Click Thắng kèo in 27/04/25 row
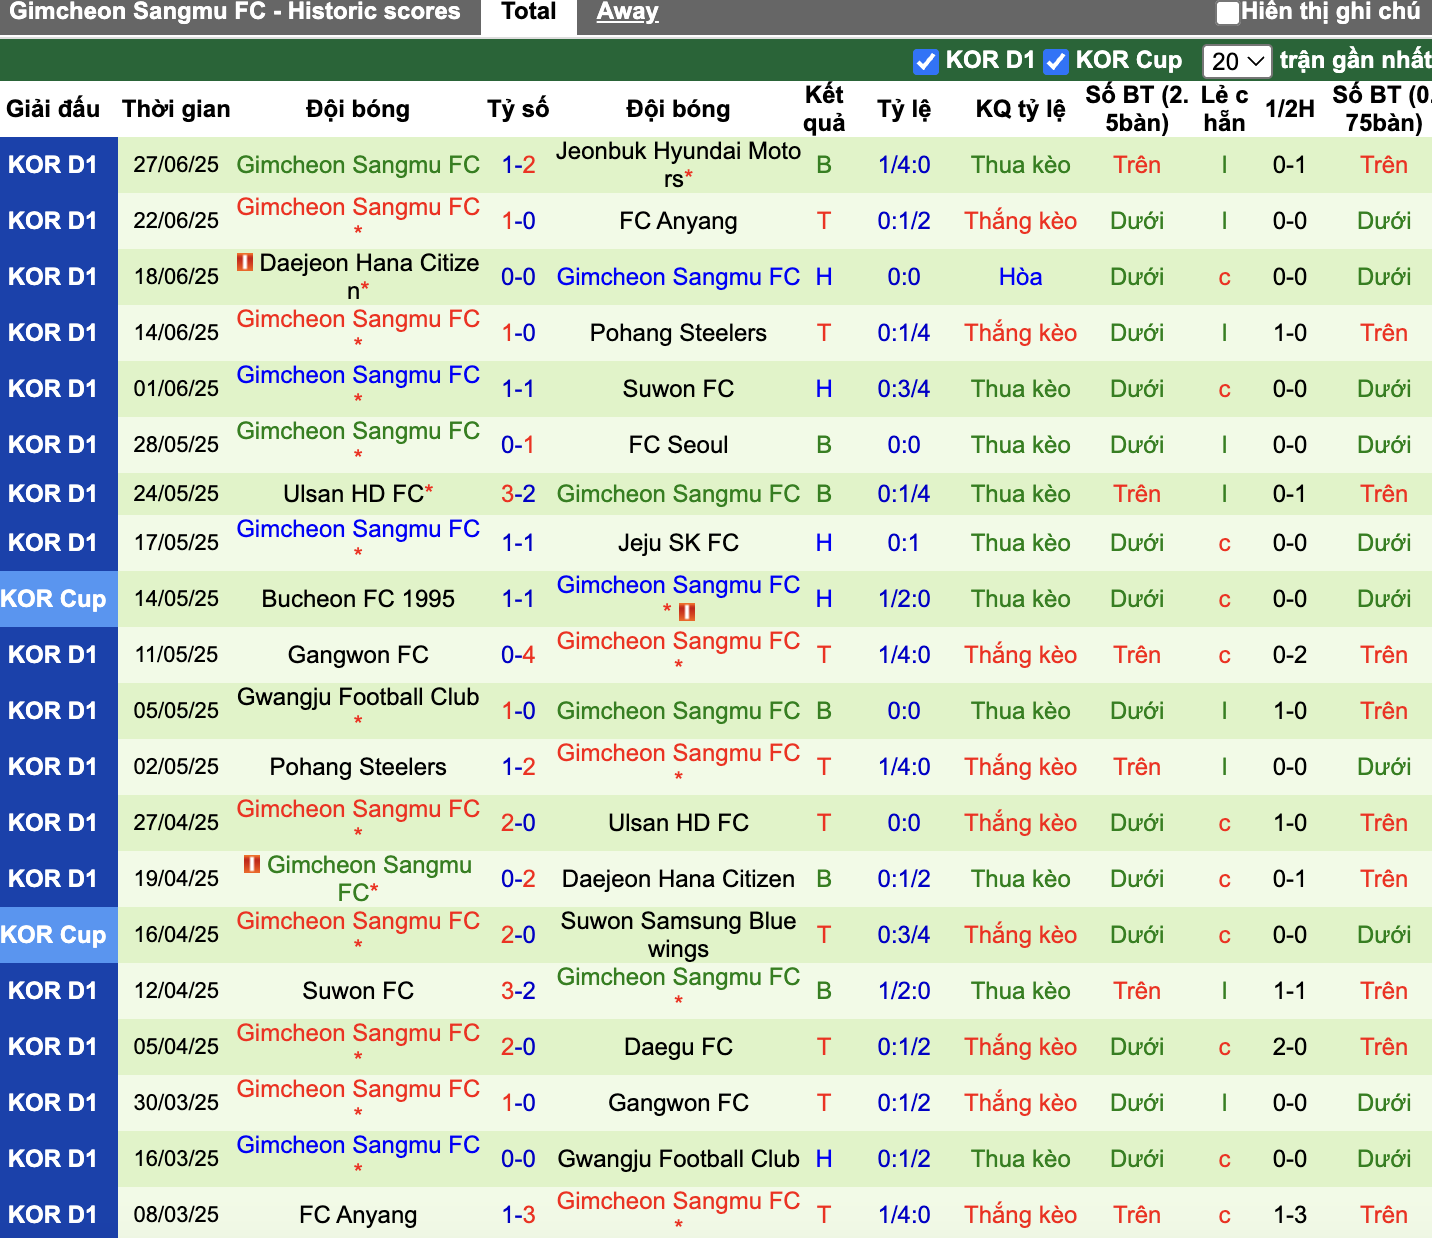Screen dimensions: 1432x1238 [1020, 823]
